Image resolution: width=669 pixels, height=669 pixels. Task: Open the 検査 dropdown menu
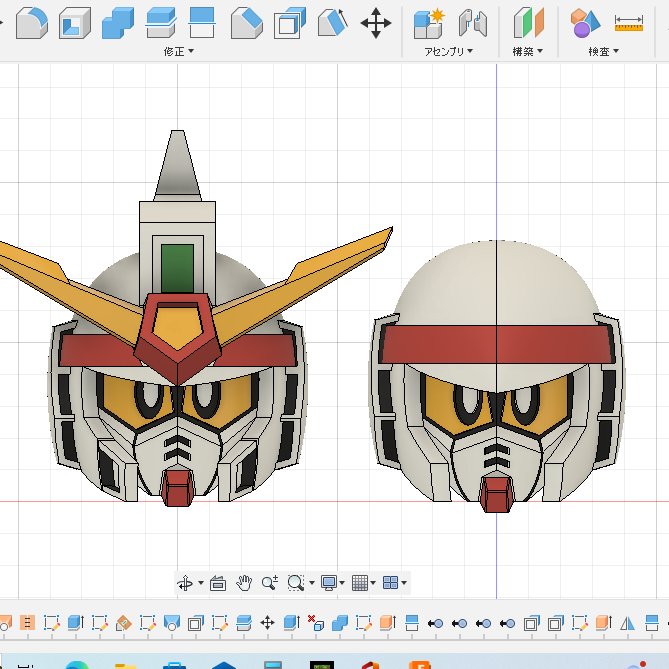tap(604, 52)
